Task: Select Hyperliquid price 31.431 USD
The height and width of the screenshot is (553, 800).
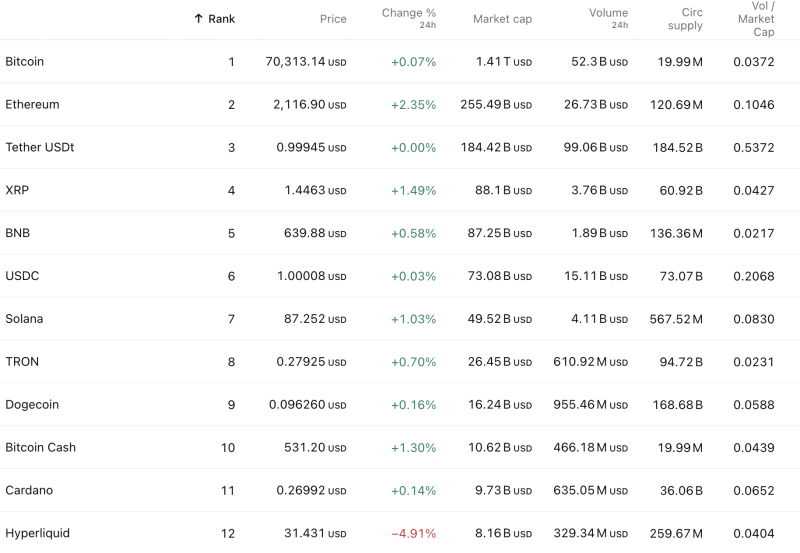Action: tap(315, 533)
